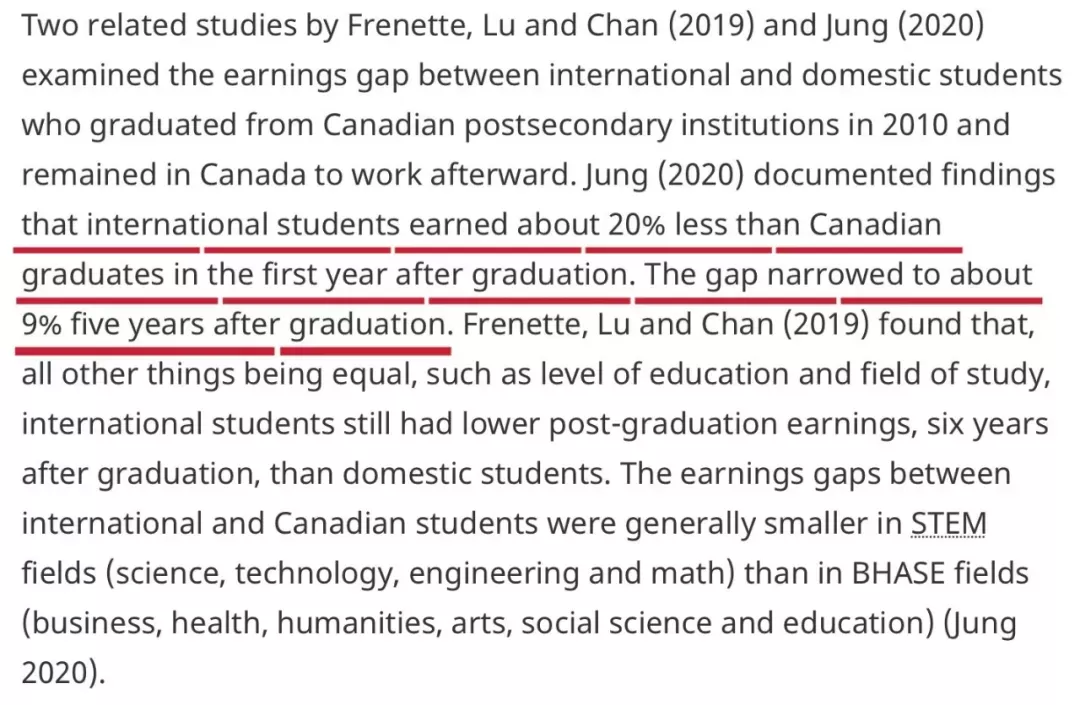Click "(science, technology, engineering and math)"
The width and height of the screenshot is (1080, 705).
420,574
